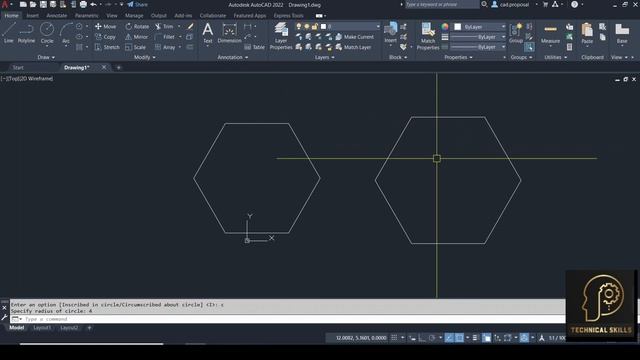Toggle object snap tracking in status bar

[449, 338]
